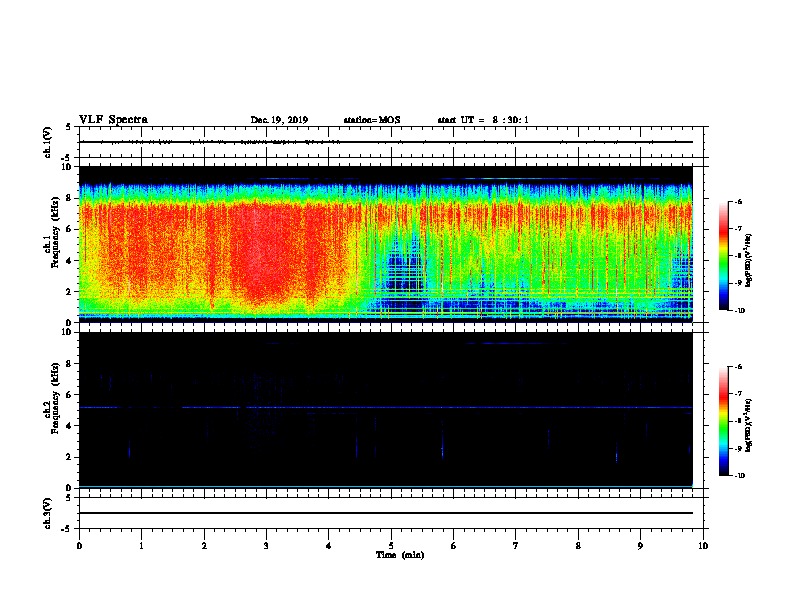This screenshot has width=792, height=612.
Task: Click the "ch.3(V)" axis label
Action: (48, 513)
